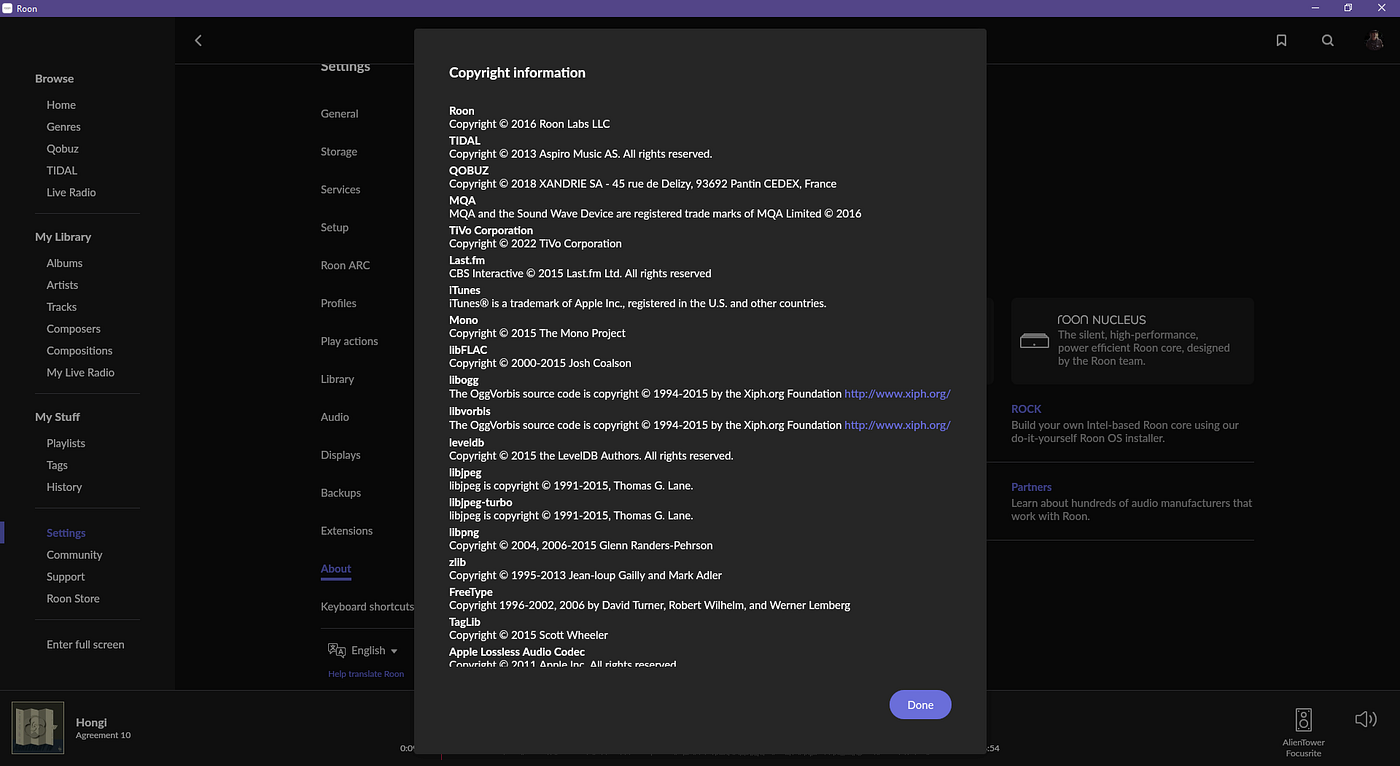Switch to the Backups settings tab
Image resolution: width=1400 pixels, height=766 pixels.
340,494
